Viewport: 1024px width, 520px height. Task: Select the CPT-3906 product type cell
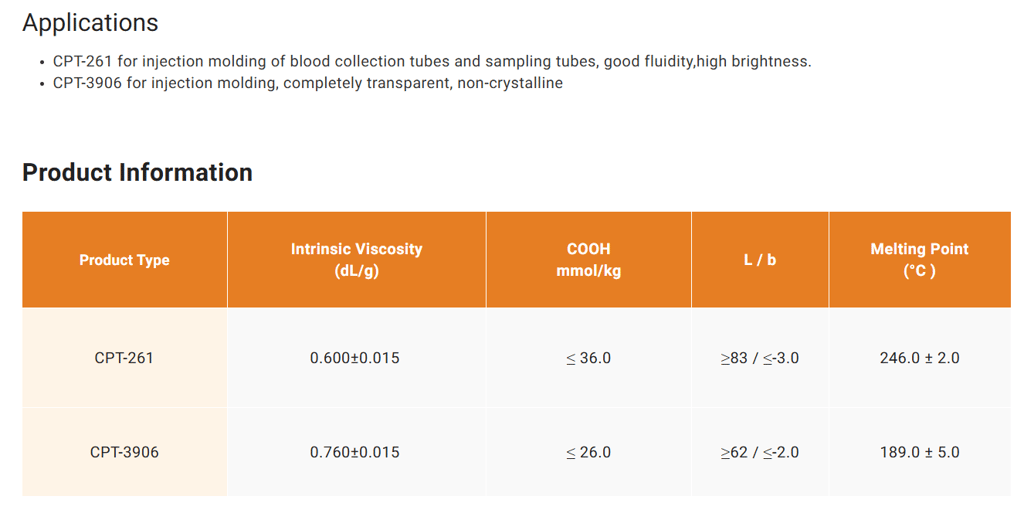pyautogui.click(x=124, y=452)
